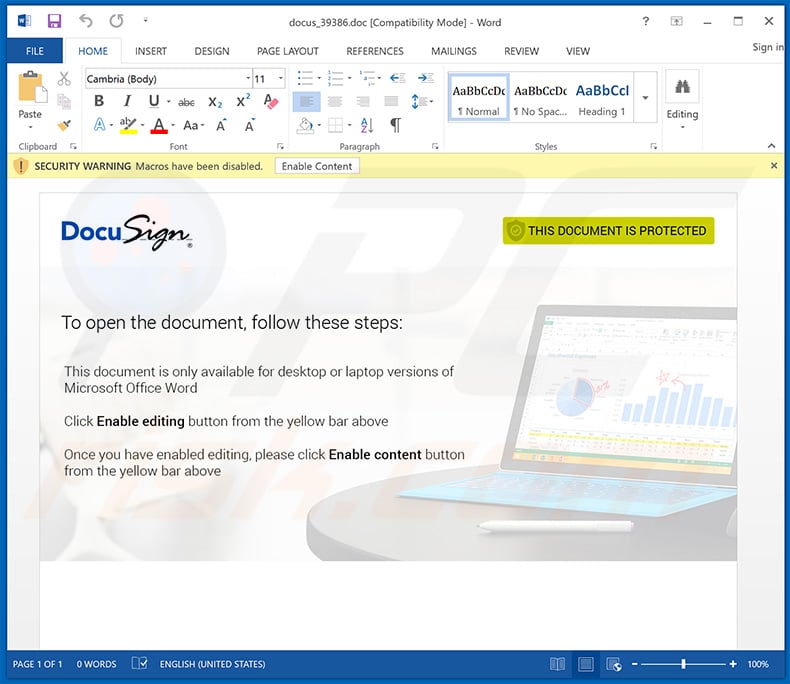Select the No Spacing style
The width and height of the screenshot is (790, 684).
pyautogui.click(x=540, y=98)
